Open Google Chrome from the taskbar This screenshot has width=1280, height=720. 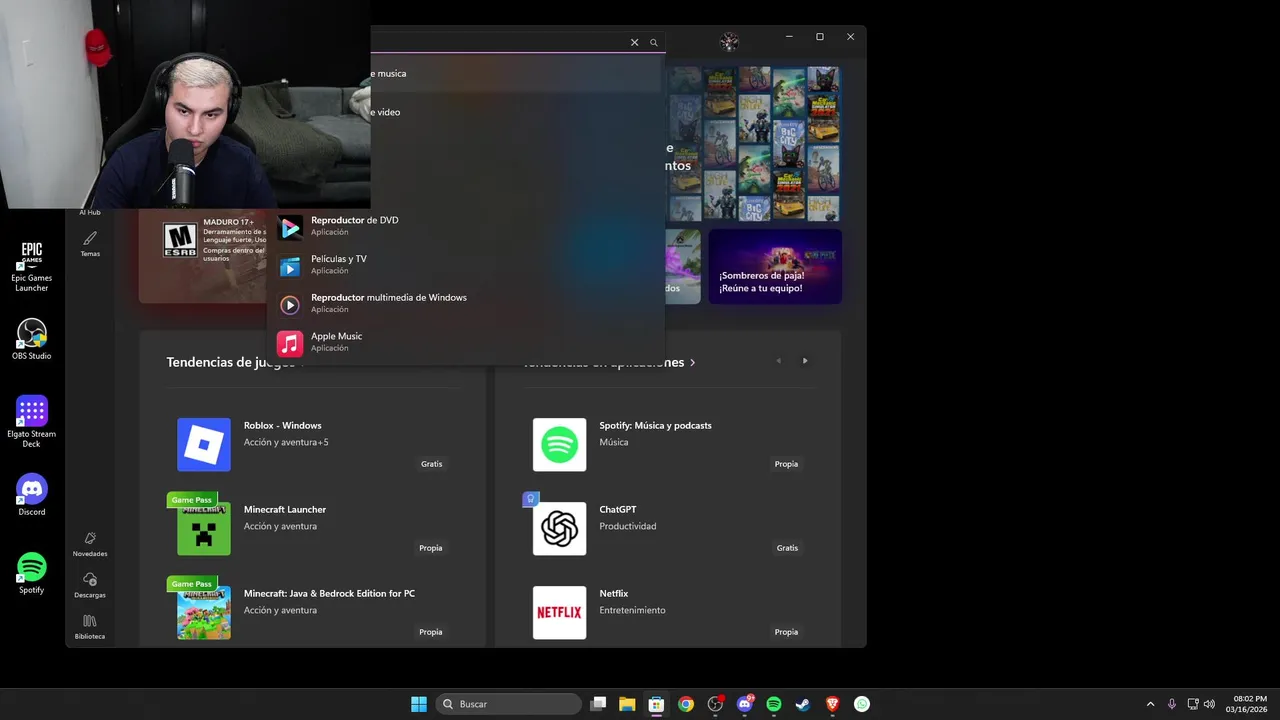point(686,704)
